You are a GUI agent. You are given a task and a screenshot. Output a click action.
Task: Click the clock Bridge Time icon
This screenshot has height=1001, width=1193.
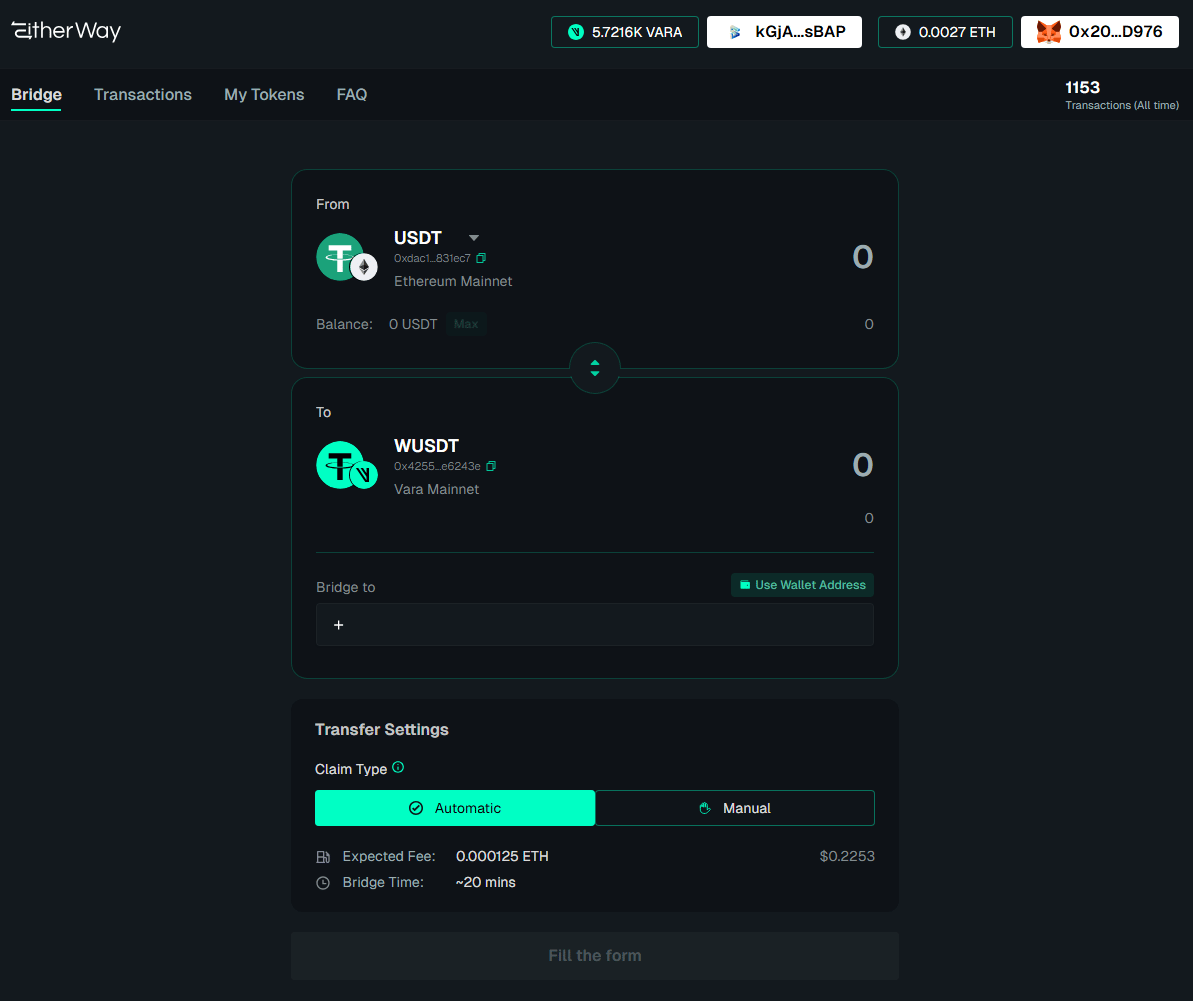tap(323, 883)
